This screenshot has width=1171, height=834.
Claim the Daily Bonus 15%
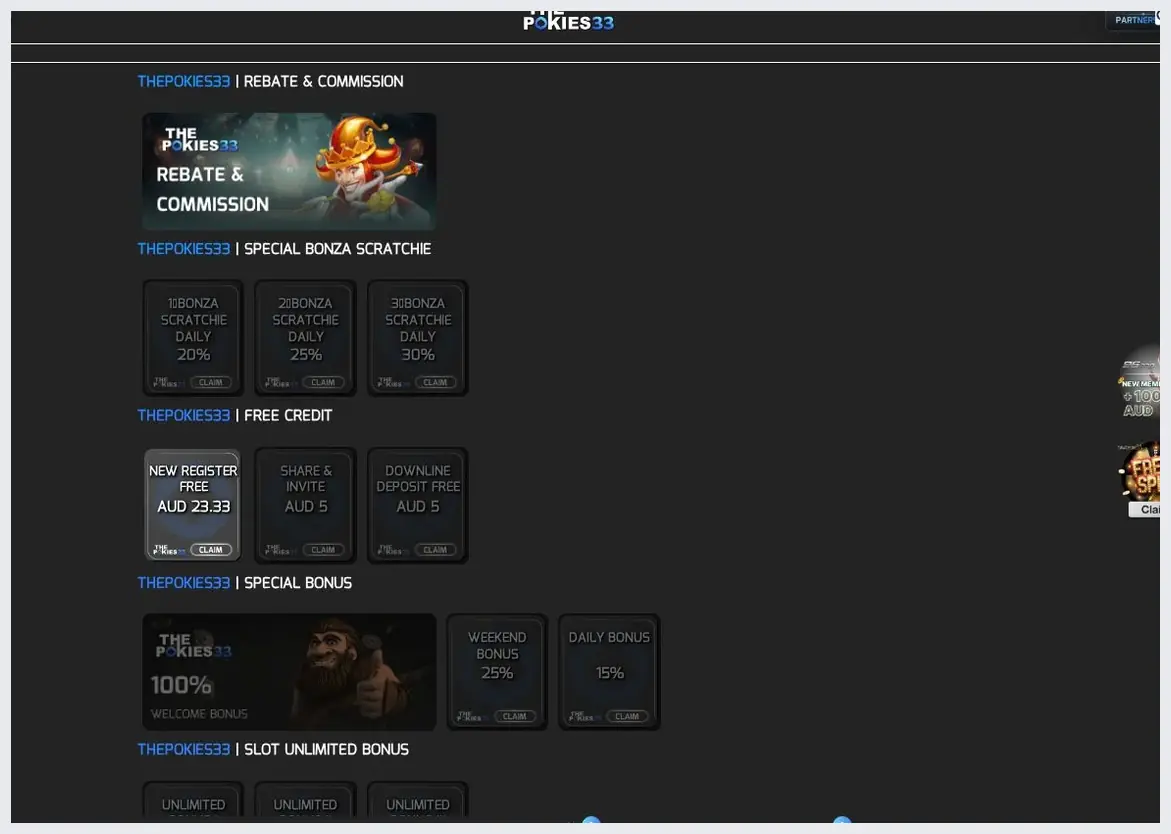pyautogui.click(x=627, y=716)
